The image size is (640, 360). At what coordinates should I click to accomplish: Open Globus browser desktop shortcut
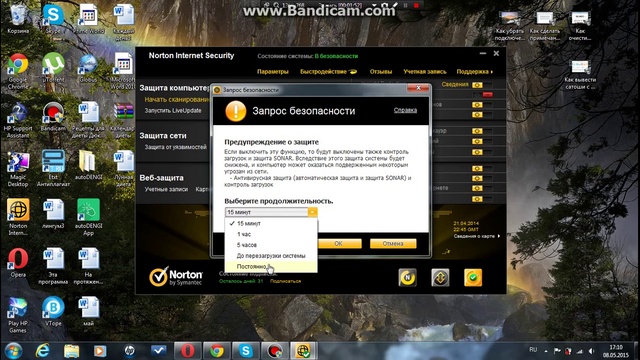(88, 68)
